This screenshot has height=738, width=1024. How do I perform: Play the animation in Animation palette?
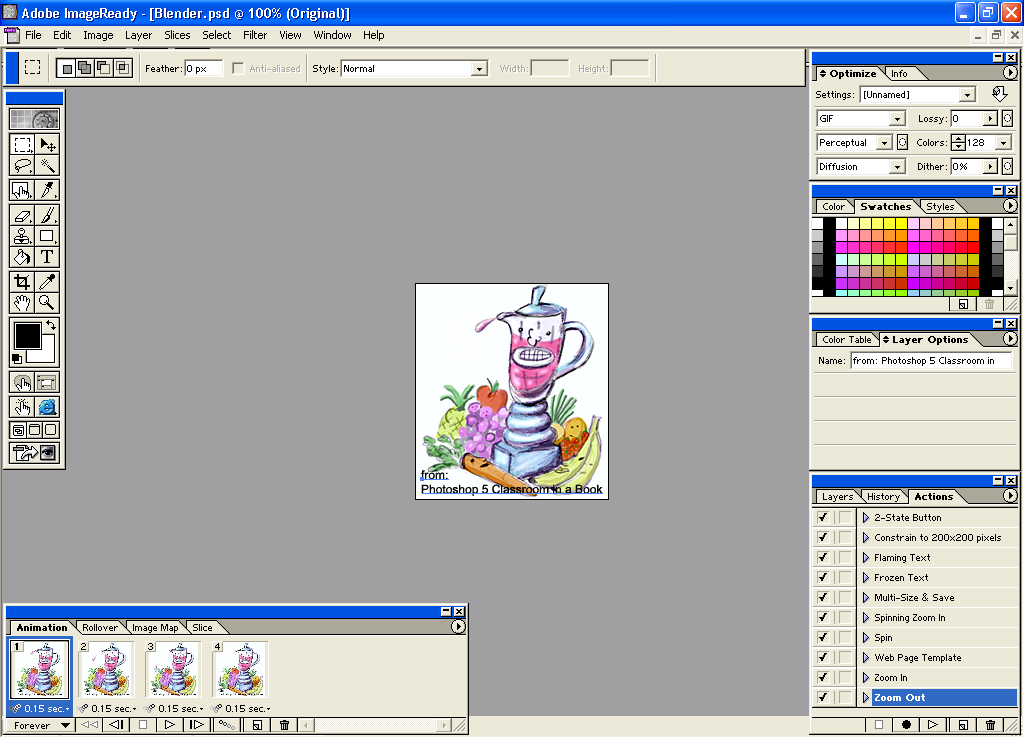(x=169, y=724)
